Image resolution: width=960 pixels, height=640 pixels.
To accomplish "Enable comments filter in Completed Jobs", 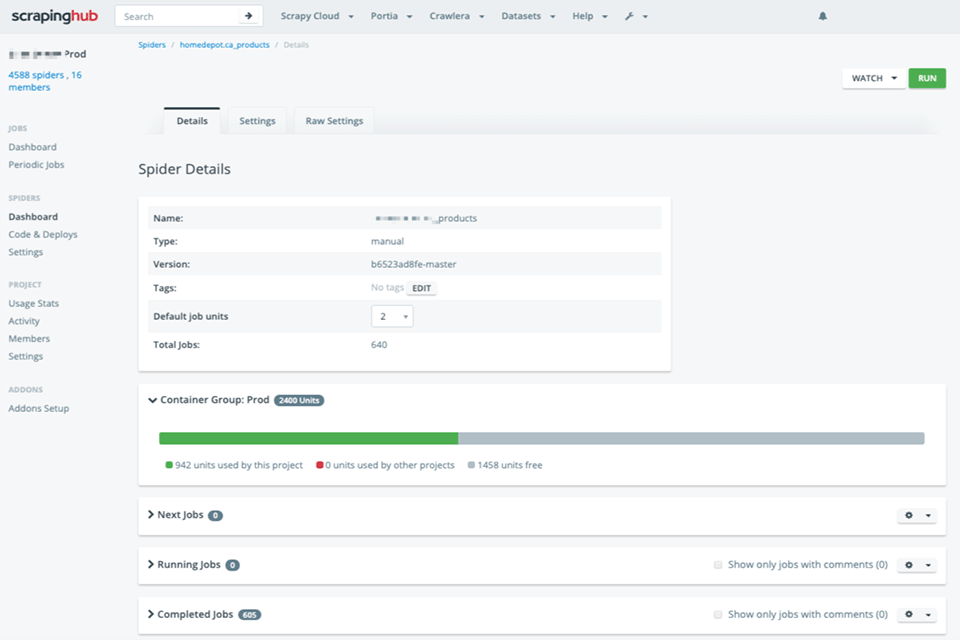I will click(x=718, y=614).
